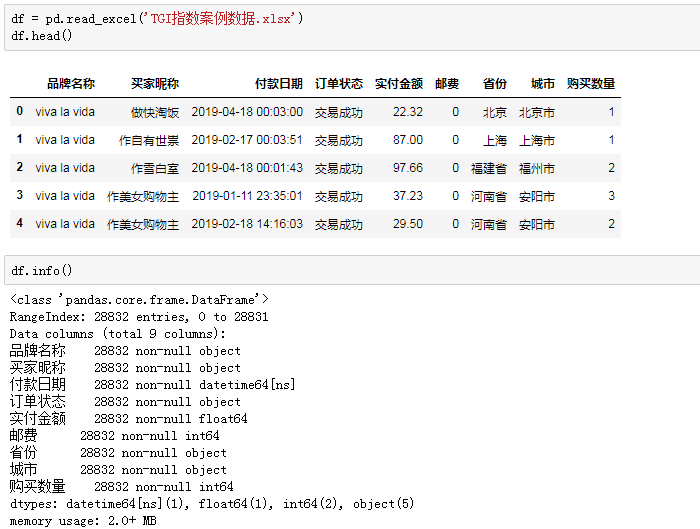Select the date cell 2019-02-17 00:03:51
700x529 pixels.
247,140
